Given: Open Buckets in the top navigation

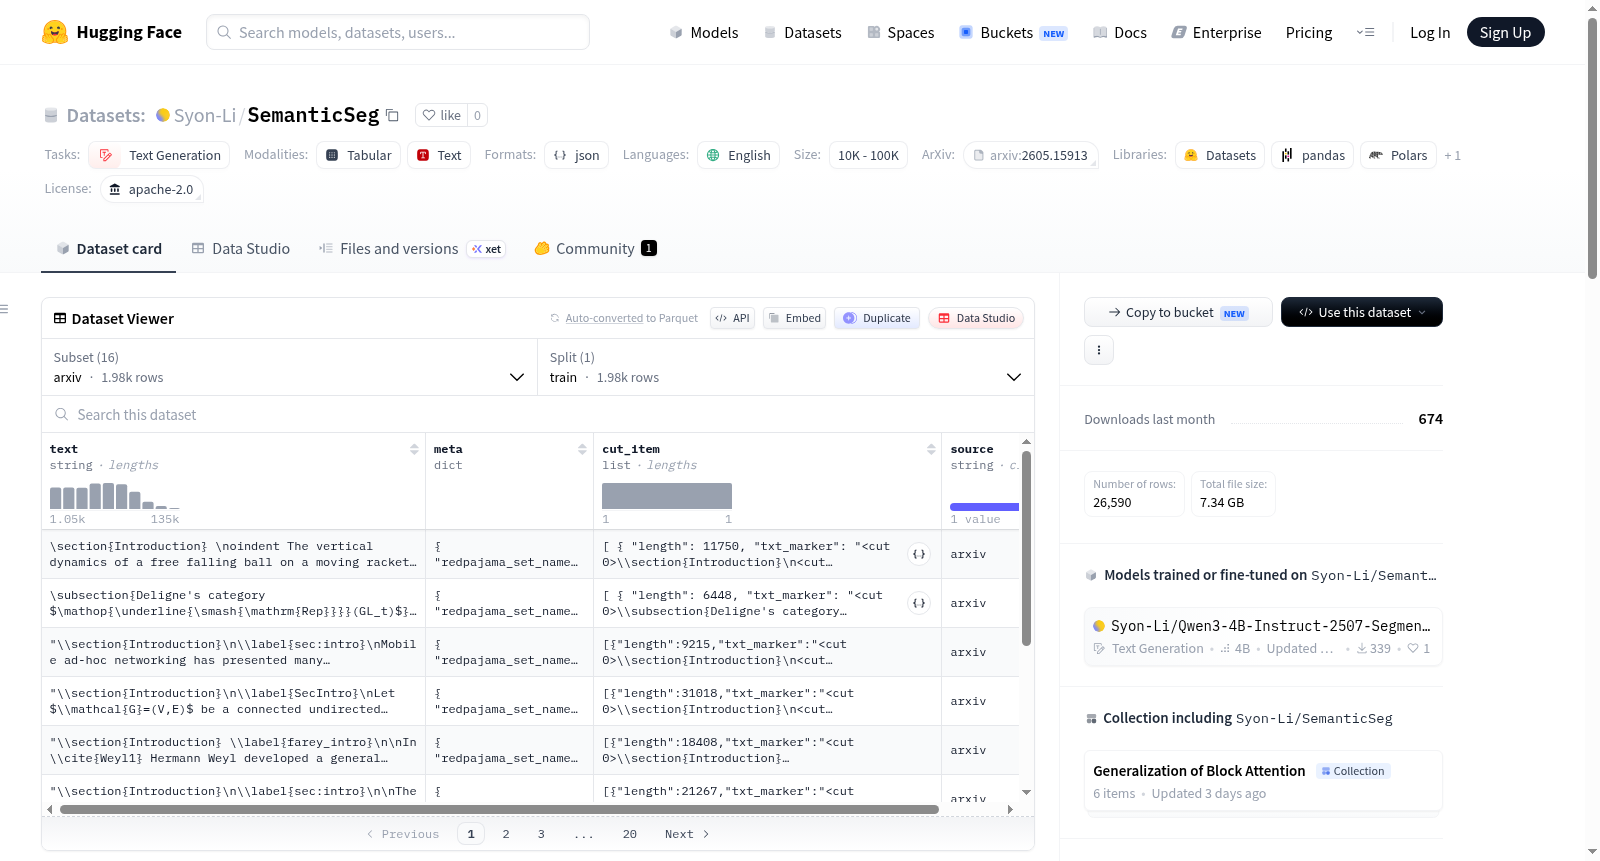Looking at the screenshot, I should point(1013,33).
